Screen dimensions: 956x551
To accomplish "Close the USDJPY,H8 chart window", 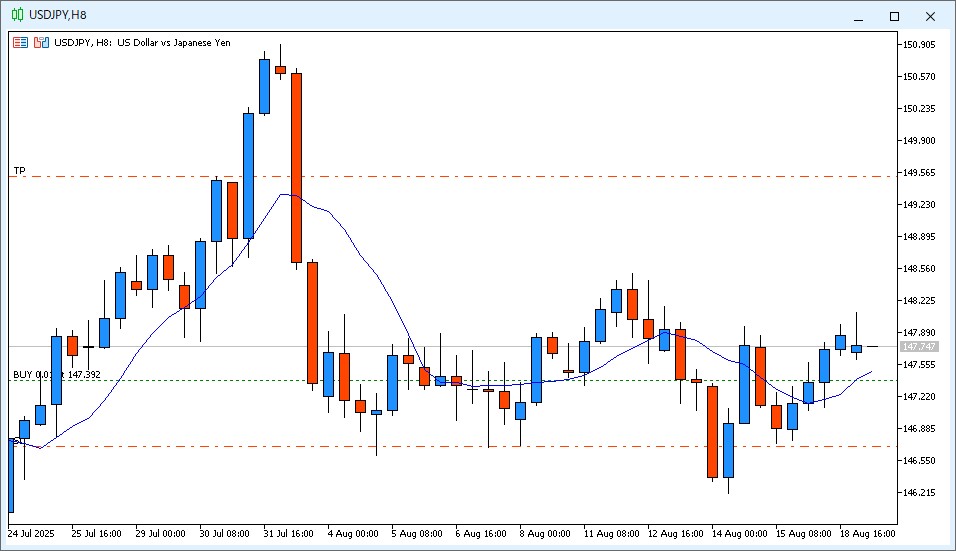I will [x=931, y=16].
